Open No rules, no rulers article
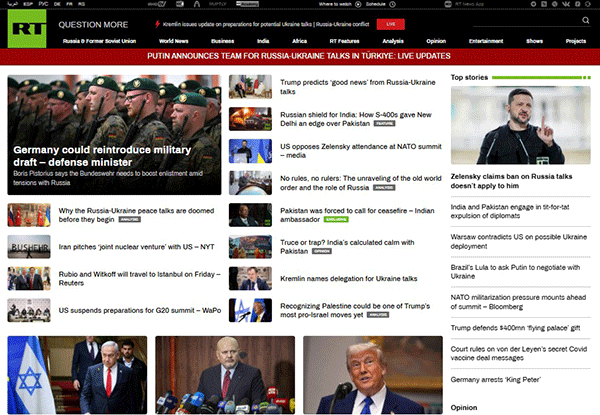600x415 pixels. pos(361,183)
